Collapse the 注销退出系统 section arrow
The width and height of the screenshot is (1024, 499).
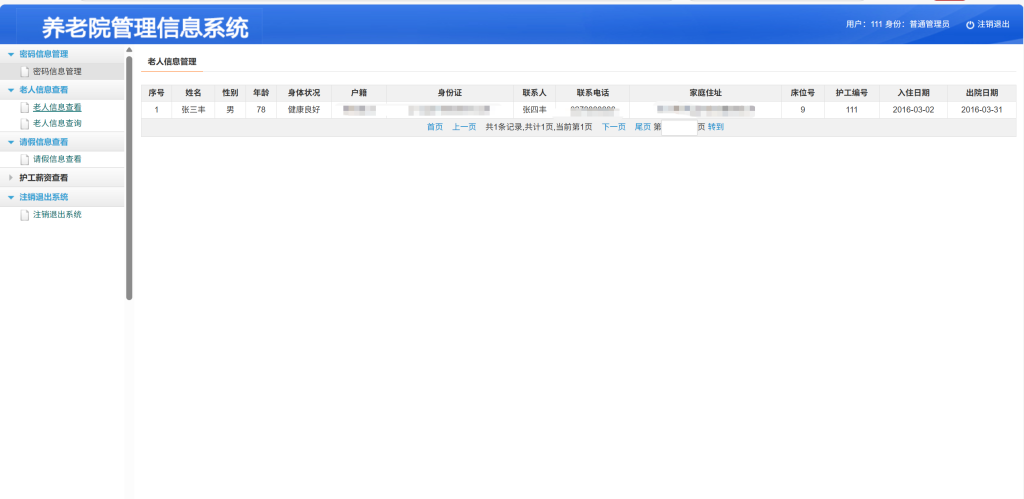pos(11,197)
